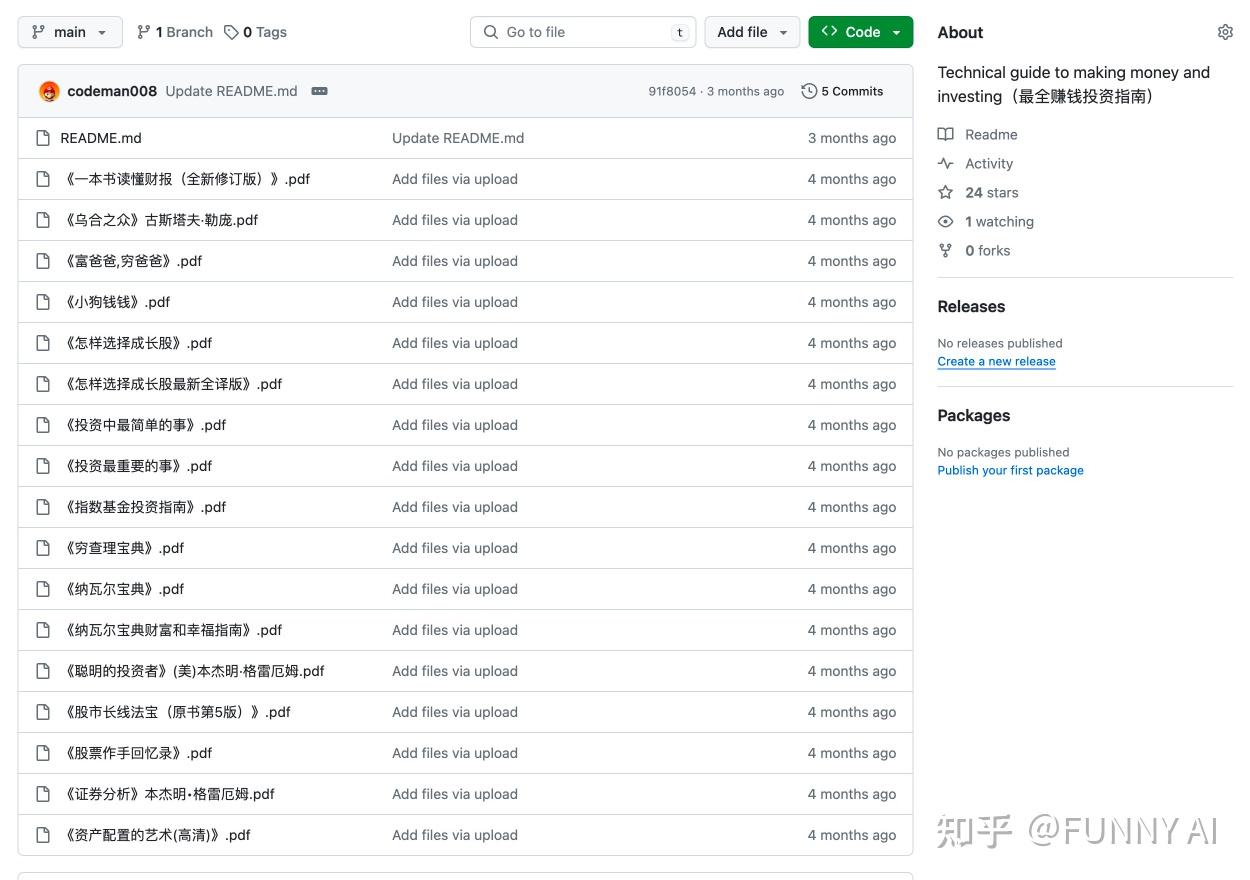Viewport: 1250px width, 880px height.
Task: Open the About settings gear icon
Action: click(x=1225, y=32)
